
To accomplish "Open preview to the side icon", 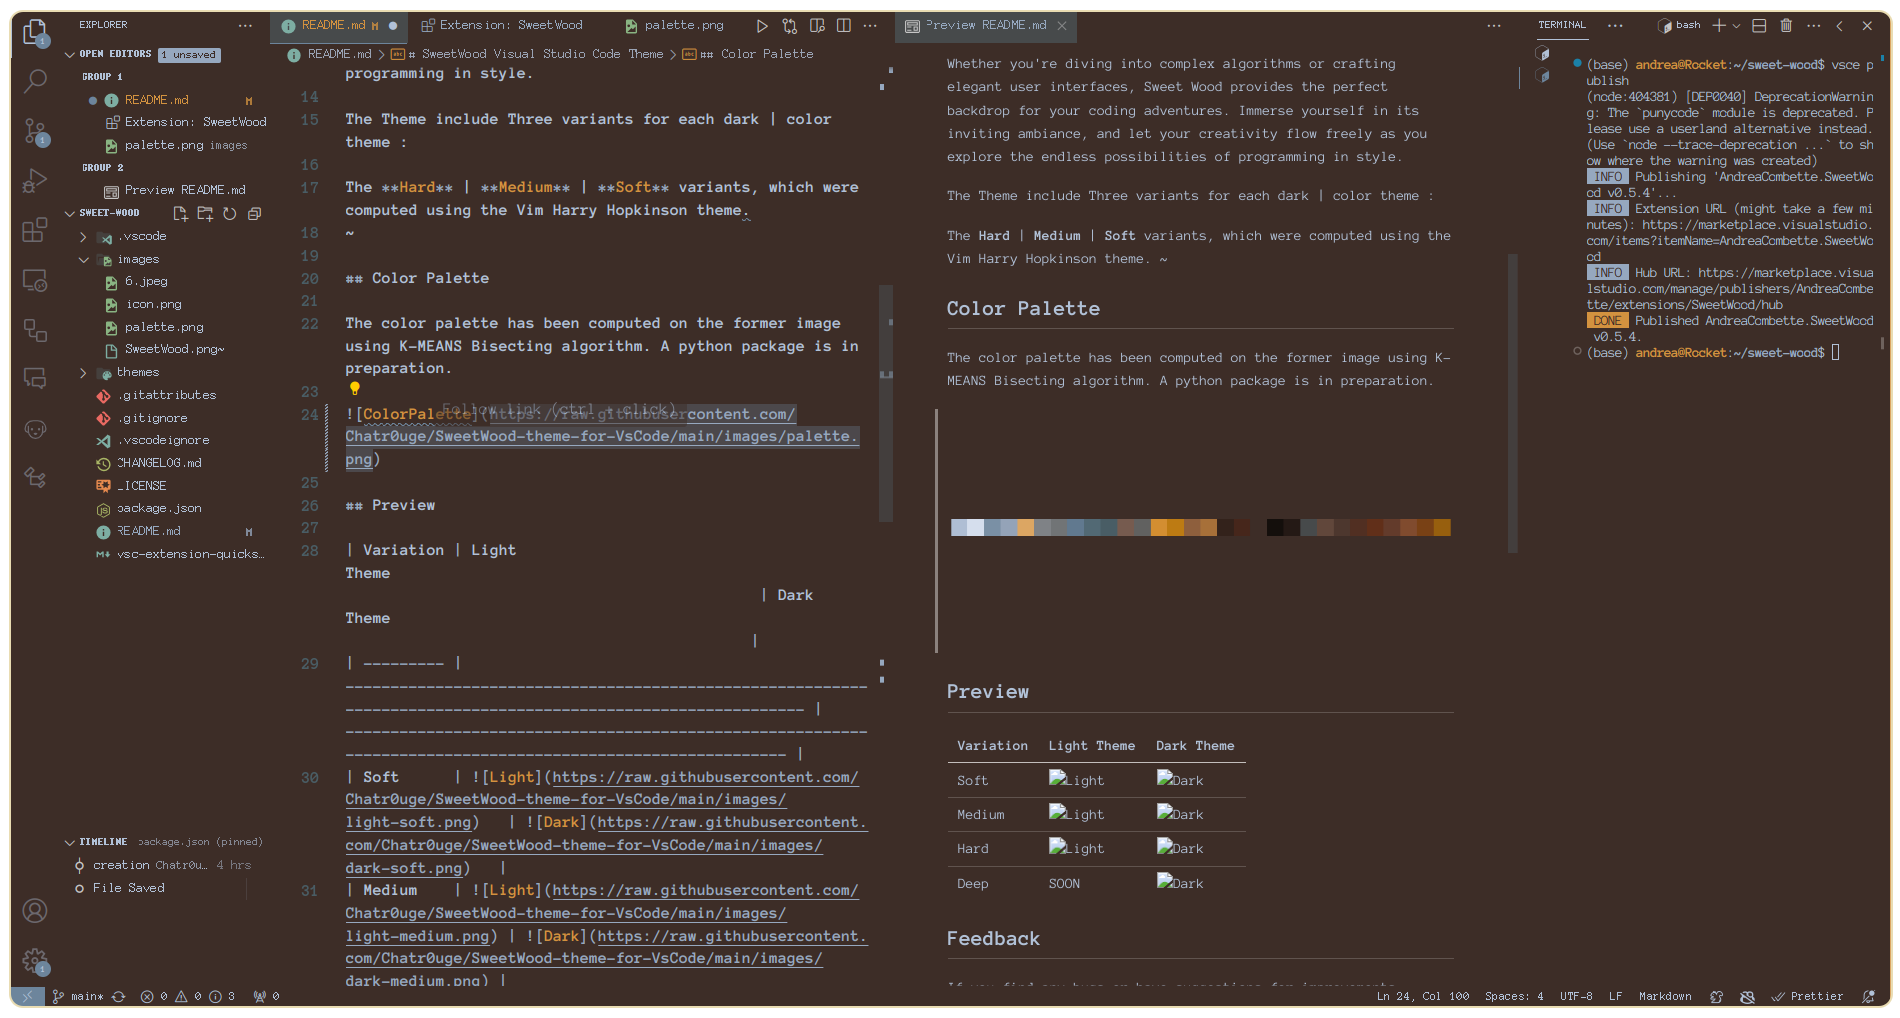I will [817, 26].
